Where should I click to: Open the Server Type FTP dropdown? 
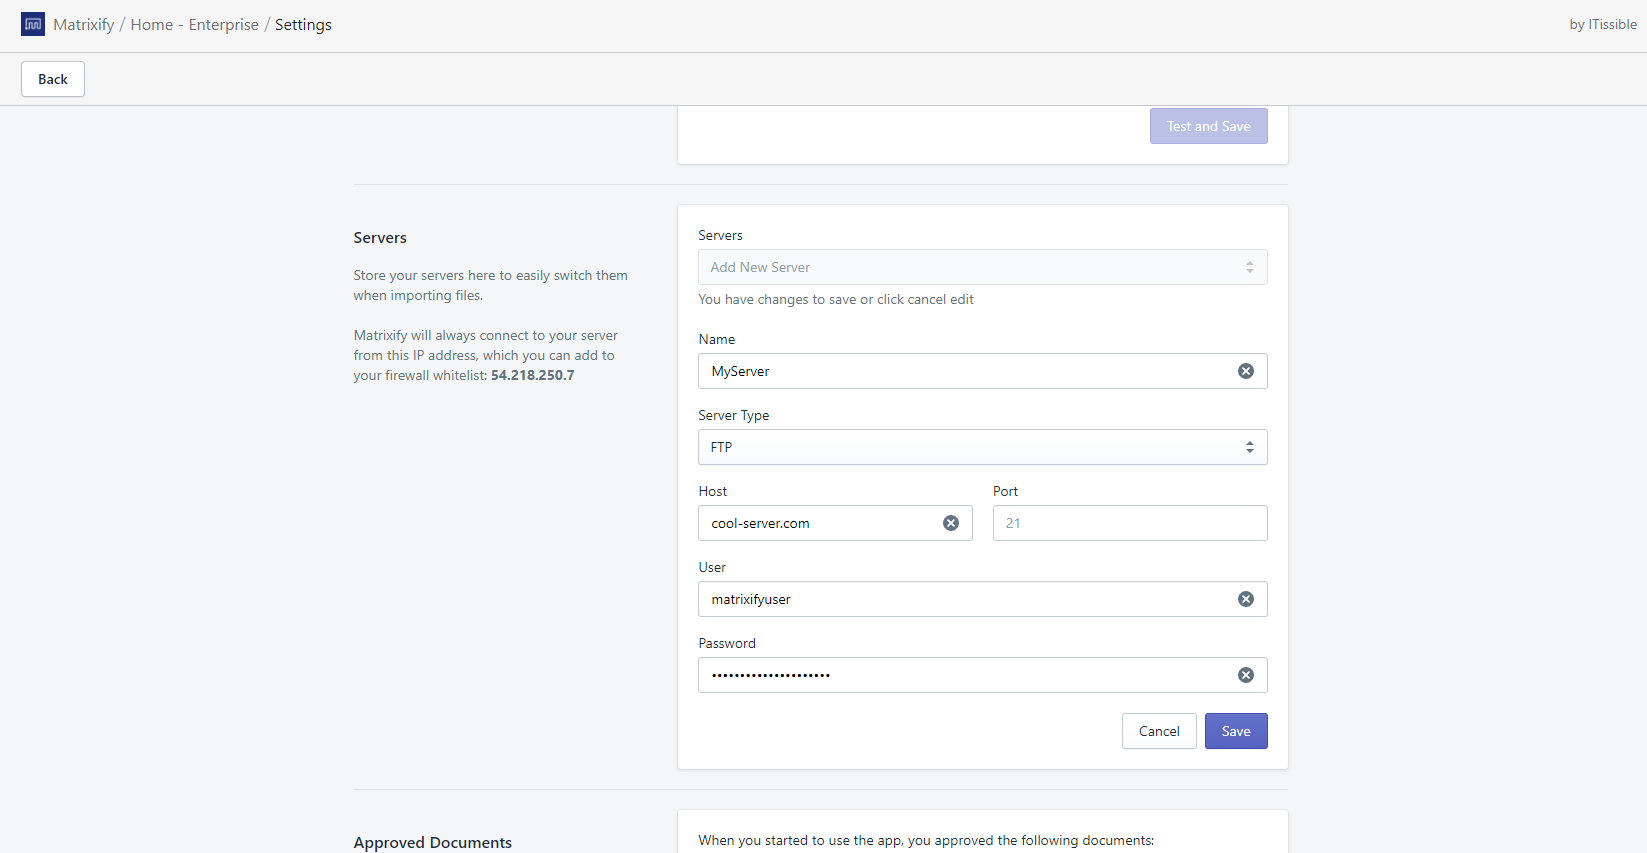point(970,447)
